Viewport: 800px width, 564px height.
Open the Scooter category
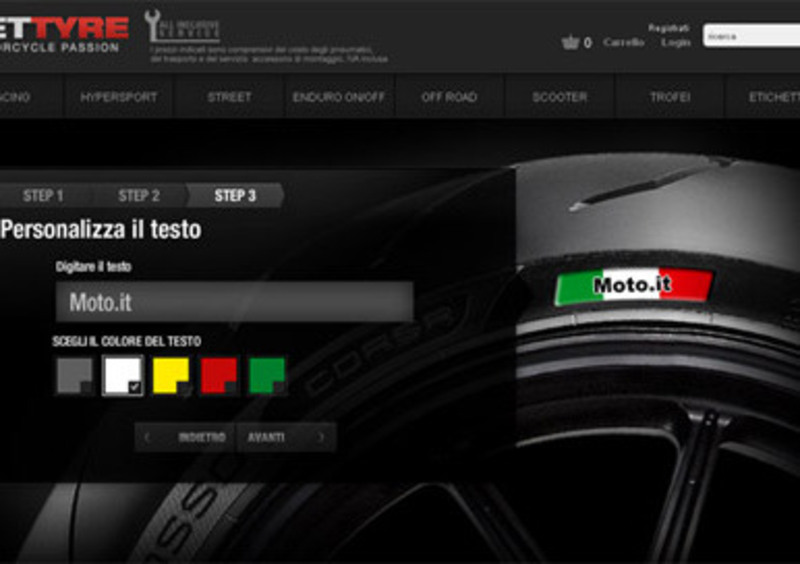[560, 97]
